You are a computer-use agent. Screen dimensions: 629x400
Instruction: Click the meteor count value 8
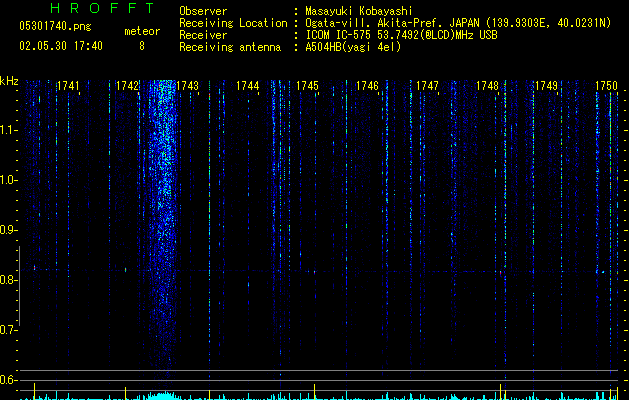coord(142,46)
